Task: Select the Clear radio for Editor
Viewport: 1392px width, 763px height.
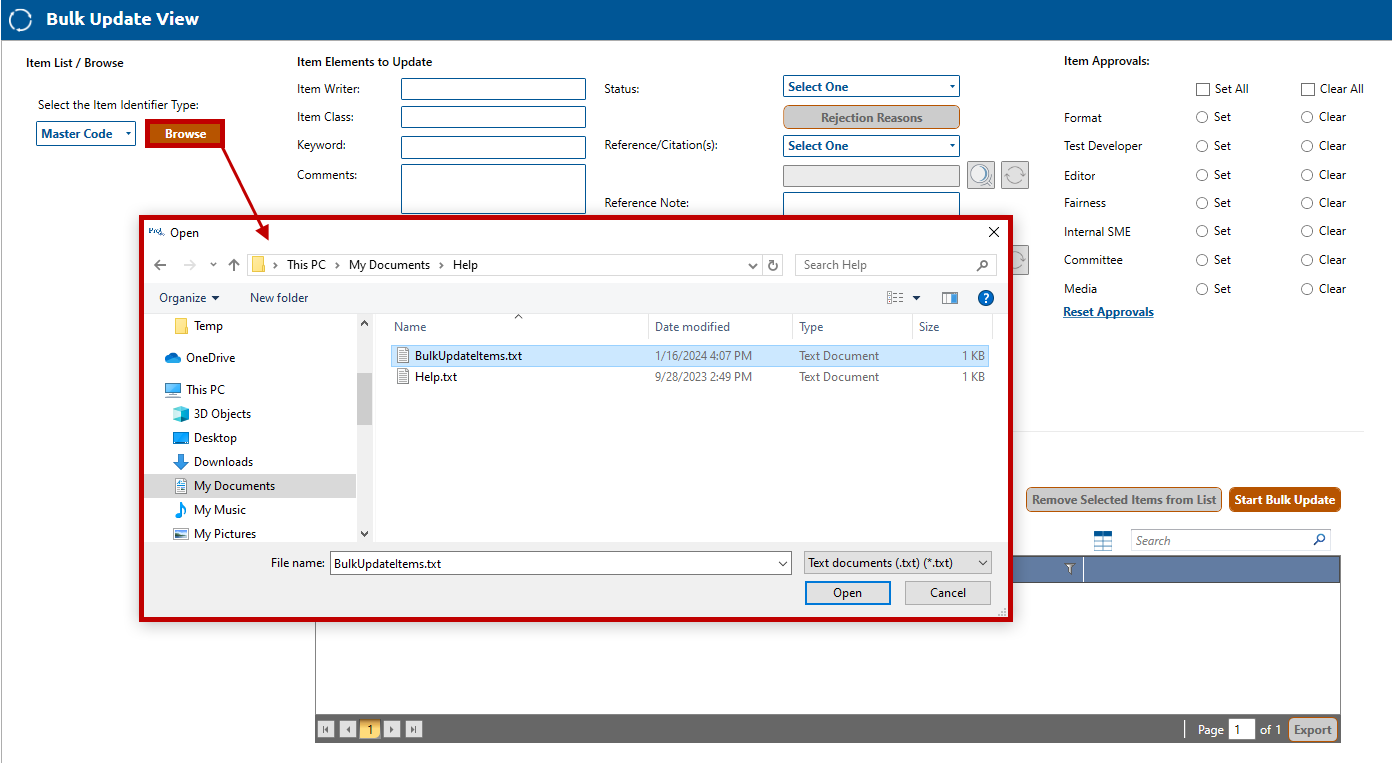Action: pyautogui.click(x=1307, y=175)
